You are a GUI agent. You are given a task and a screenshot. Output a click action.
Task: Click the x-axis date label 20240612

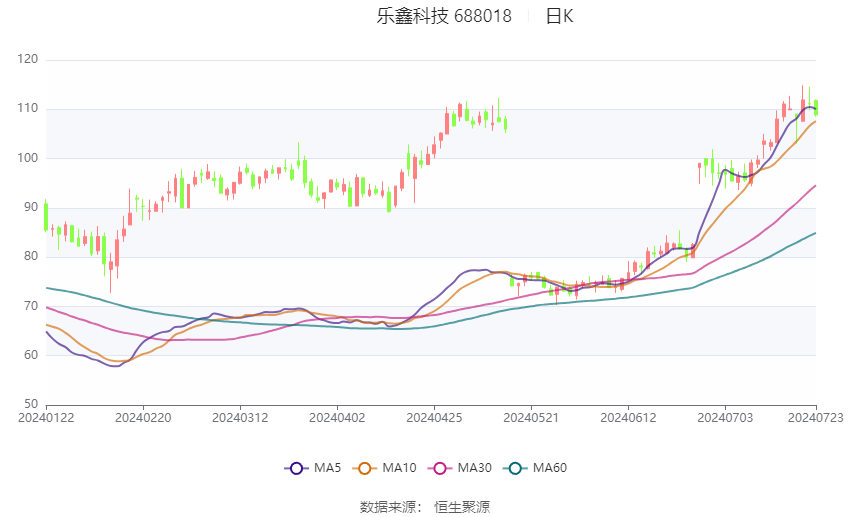point(628,418)
